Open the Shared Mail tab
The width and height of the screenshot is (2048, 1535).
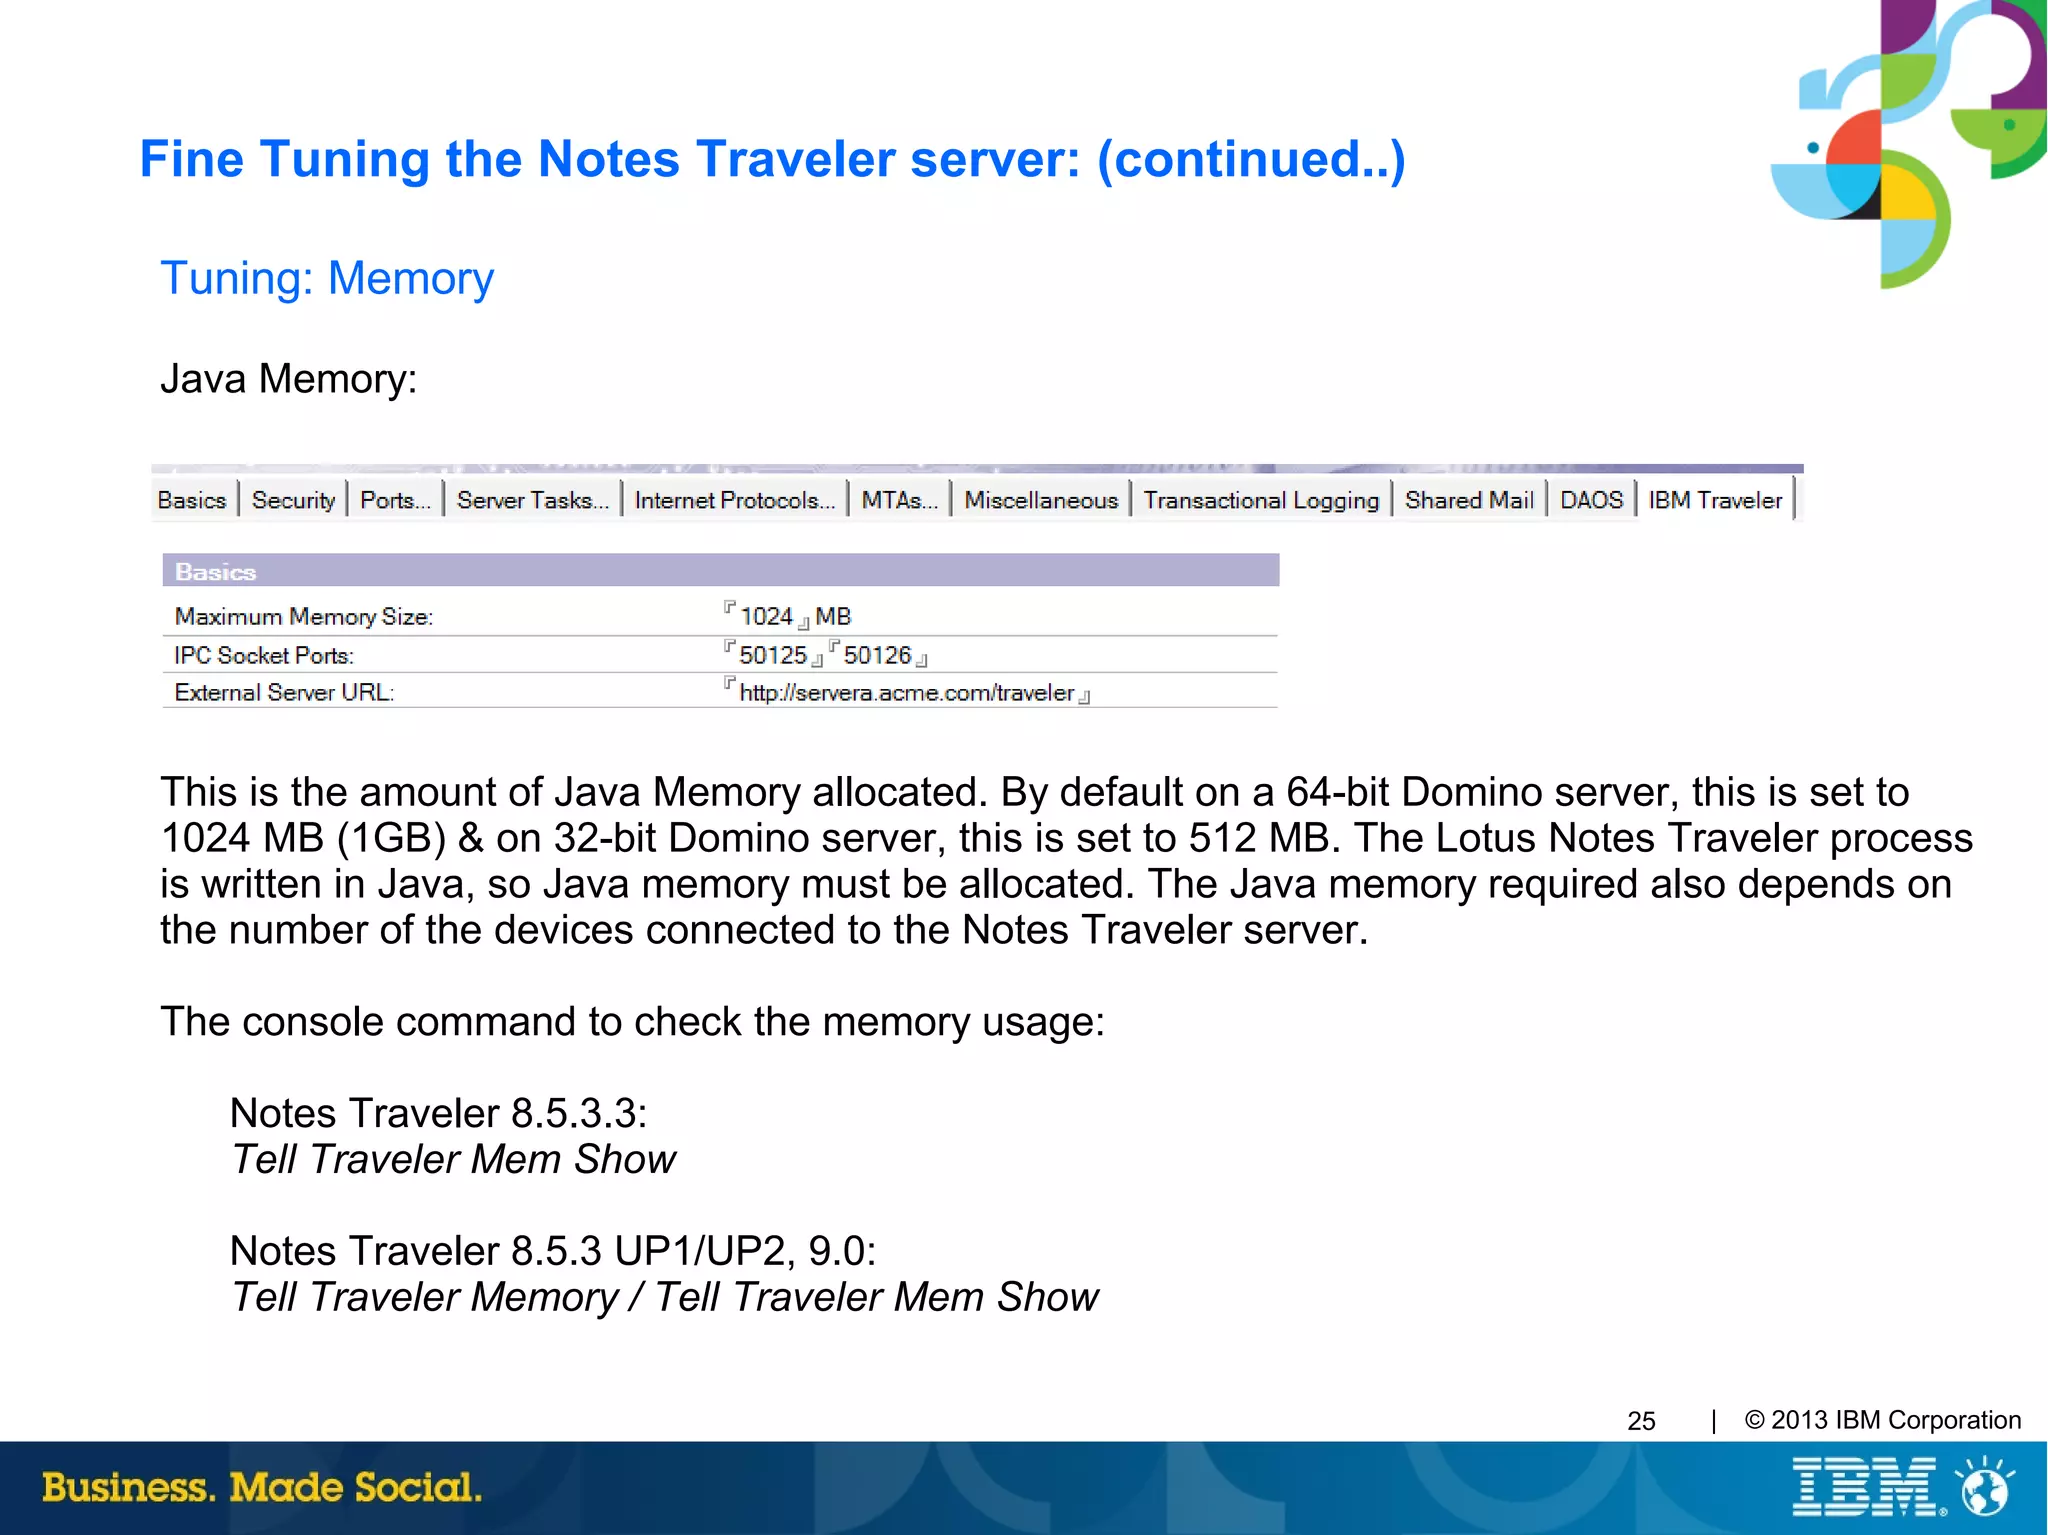pyautogui.click(x=1469, y=500)
